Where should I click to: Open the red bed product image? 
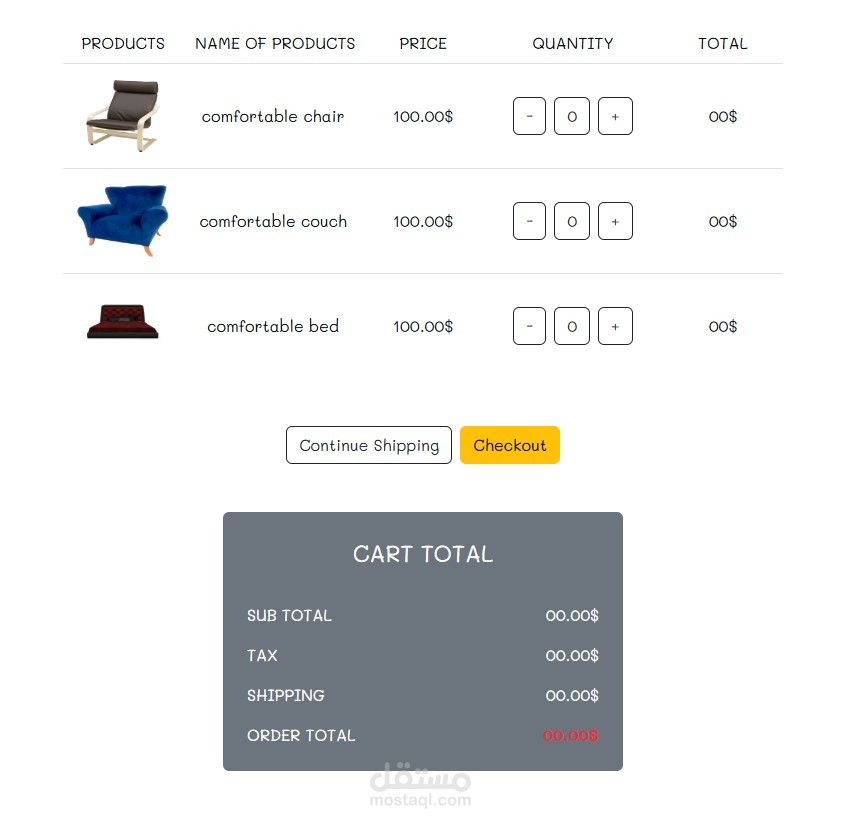(x=123, y=322)
